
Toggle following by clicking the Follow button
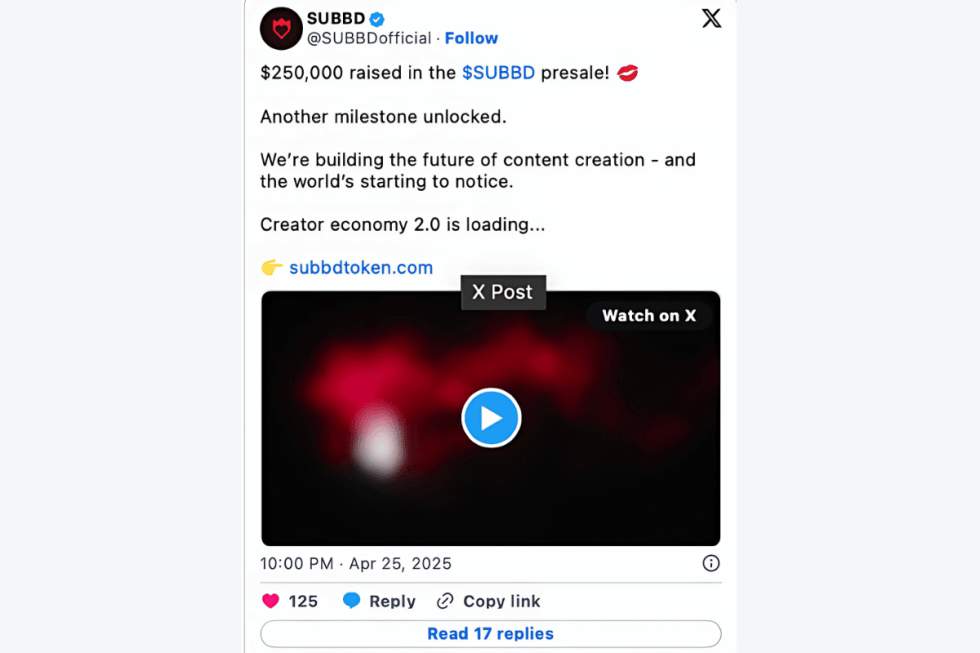tap(471, 38)
